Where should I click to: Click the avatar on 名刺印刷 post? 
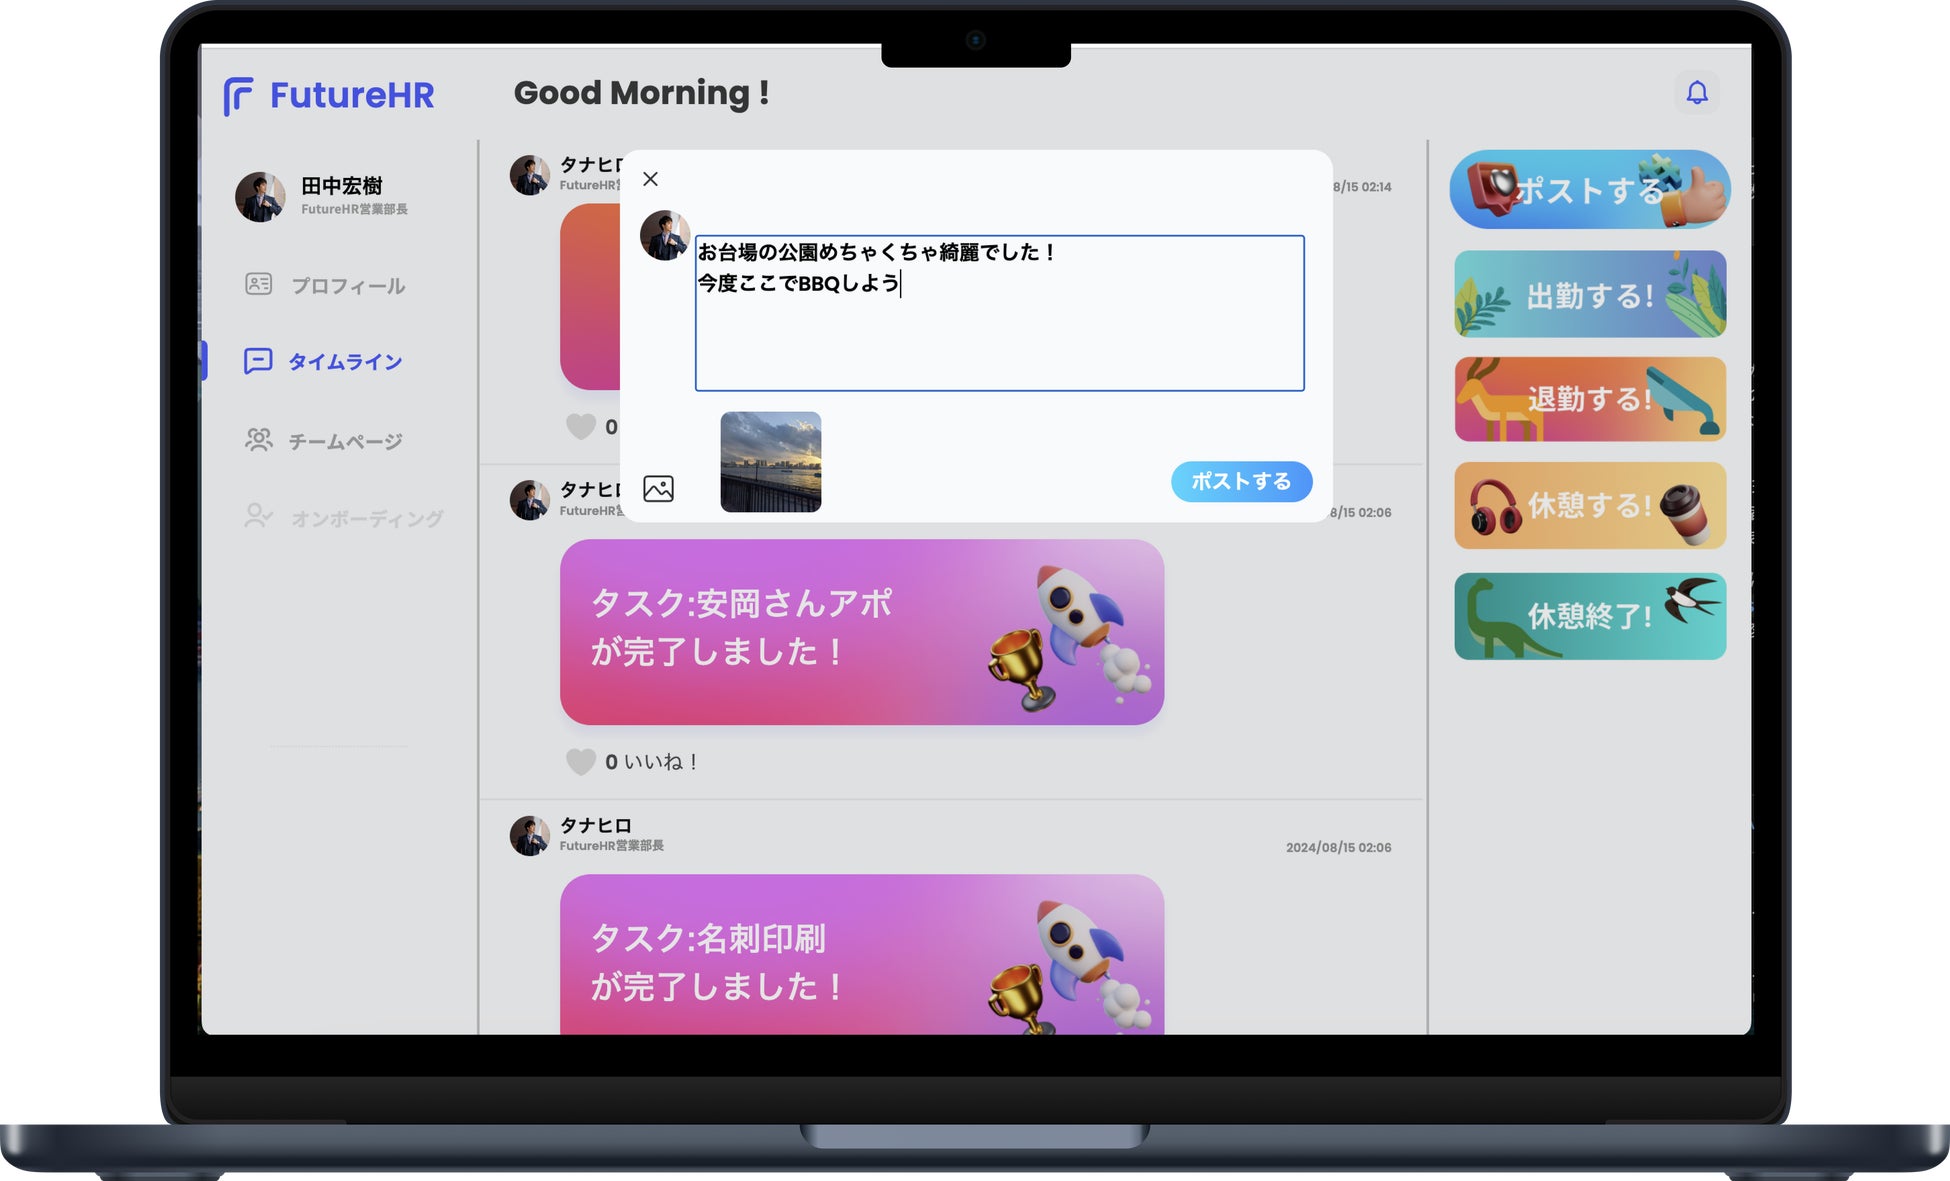click(529, 836)
